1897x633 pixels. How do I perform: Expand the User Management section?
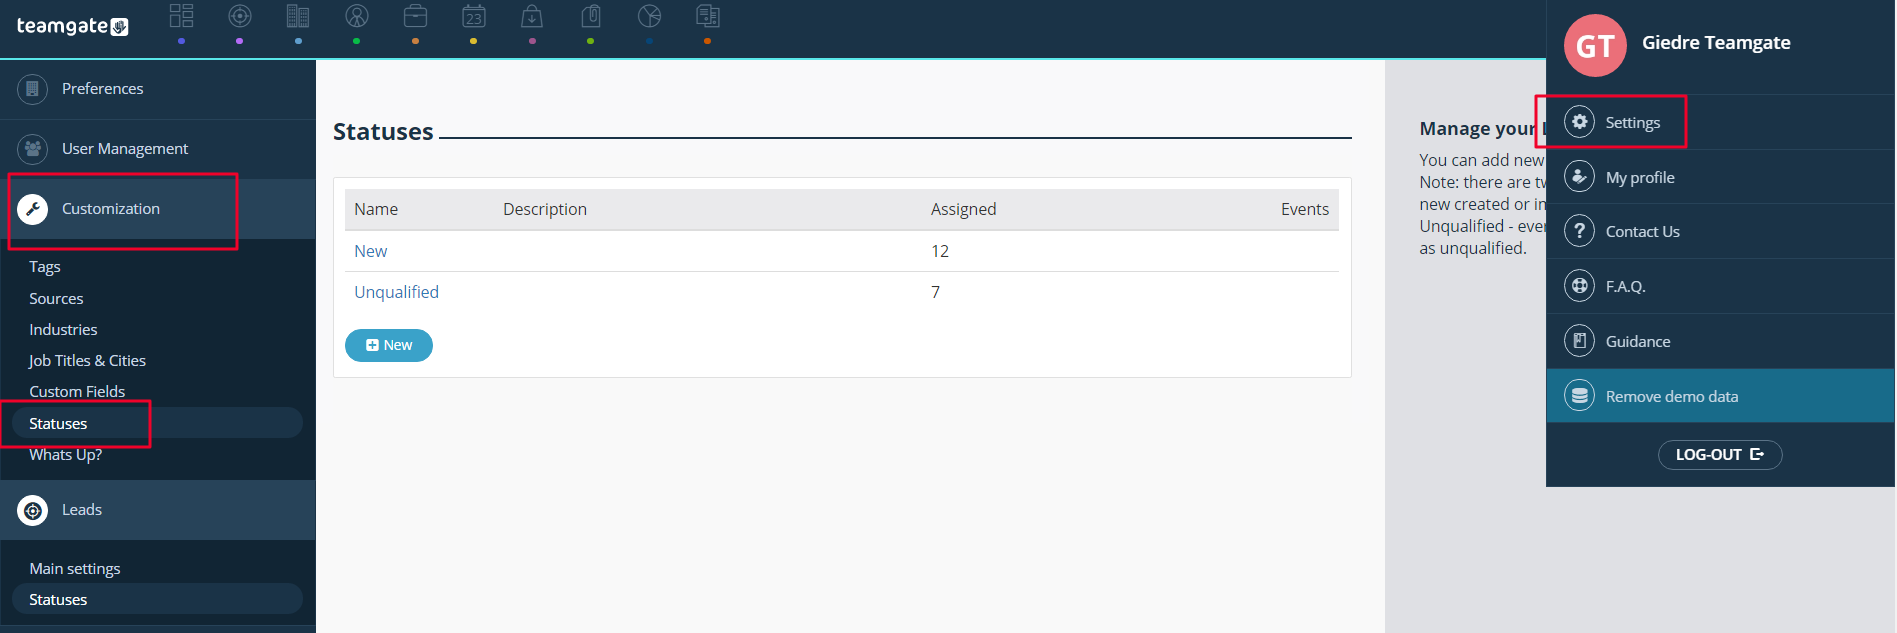pos(158,149)
